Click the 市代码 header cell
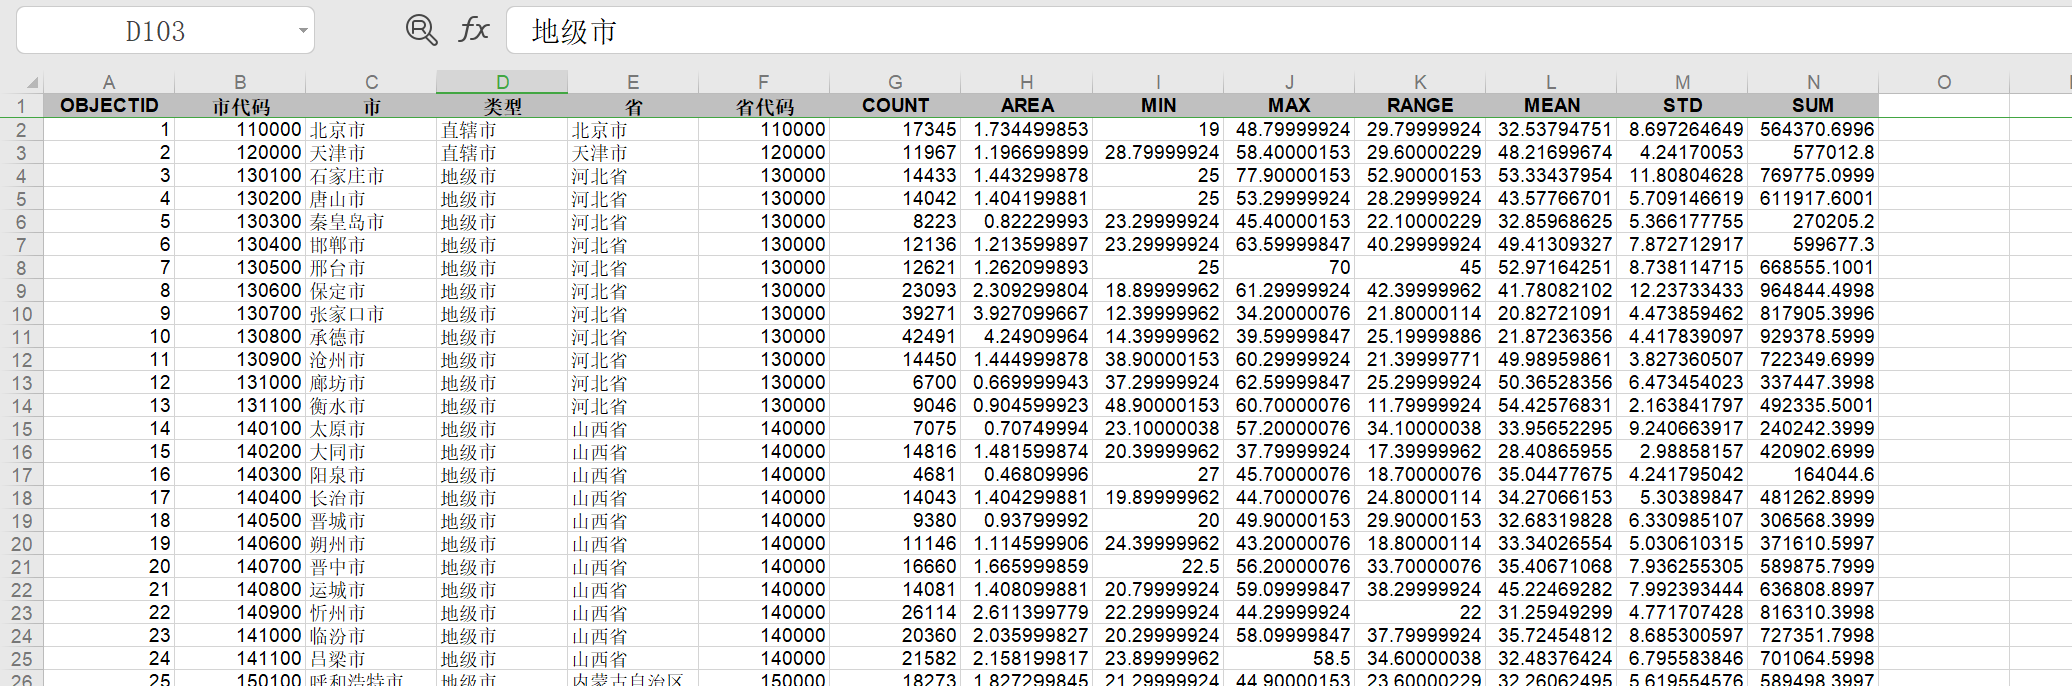The image size is (2072, 686). (240, 106)
